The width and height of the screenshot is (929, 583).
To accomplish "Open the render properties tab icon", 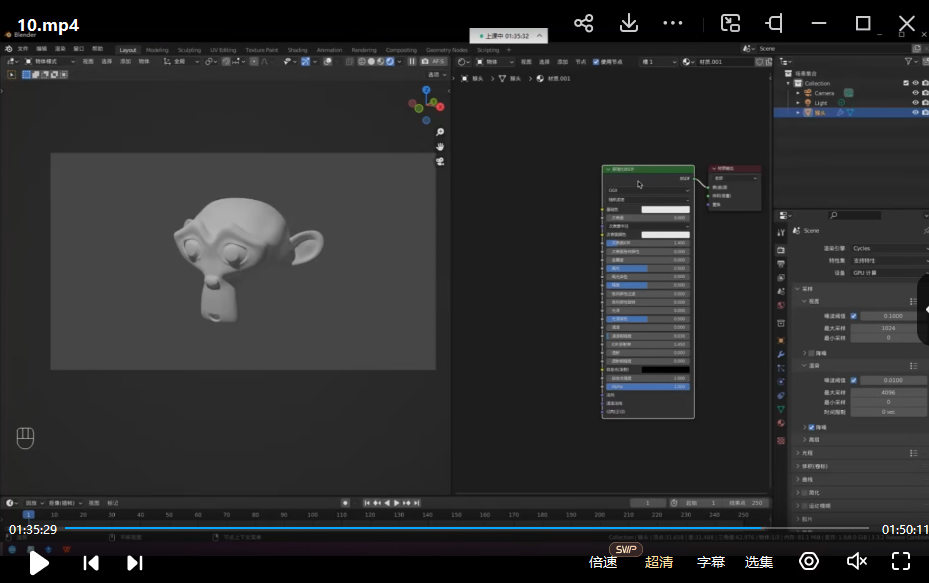I will click(x=781, y=249).
